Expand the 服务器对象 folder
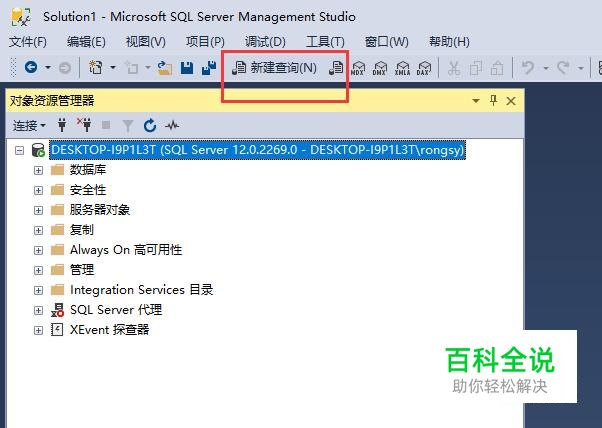This screenshot has width=602, height=428. [38, 210]
